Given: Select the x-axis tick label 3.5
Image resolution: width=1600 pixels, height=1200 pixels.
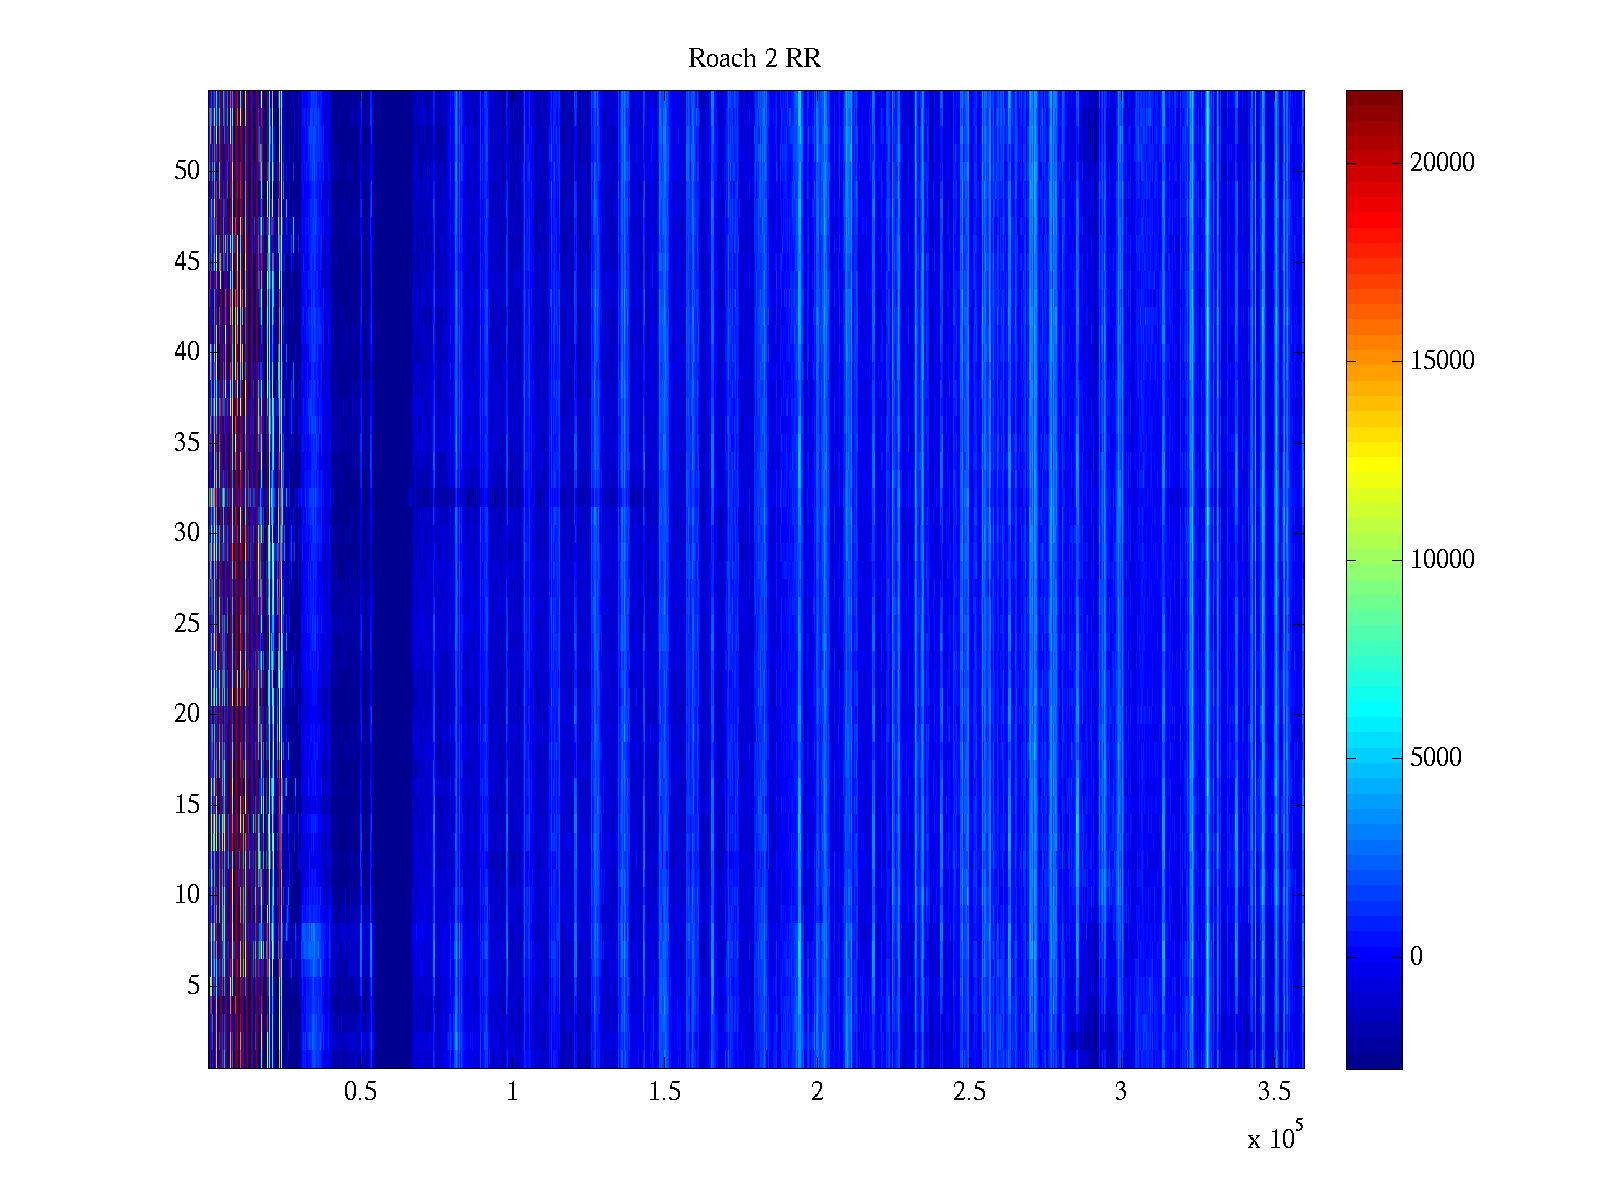Looking at the screenshot, I should [x=1274, y=1092].
